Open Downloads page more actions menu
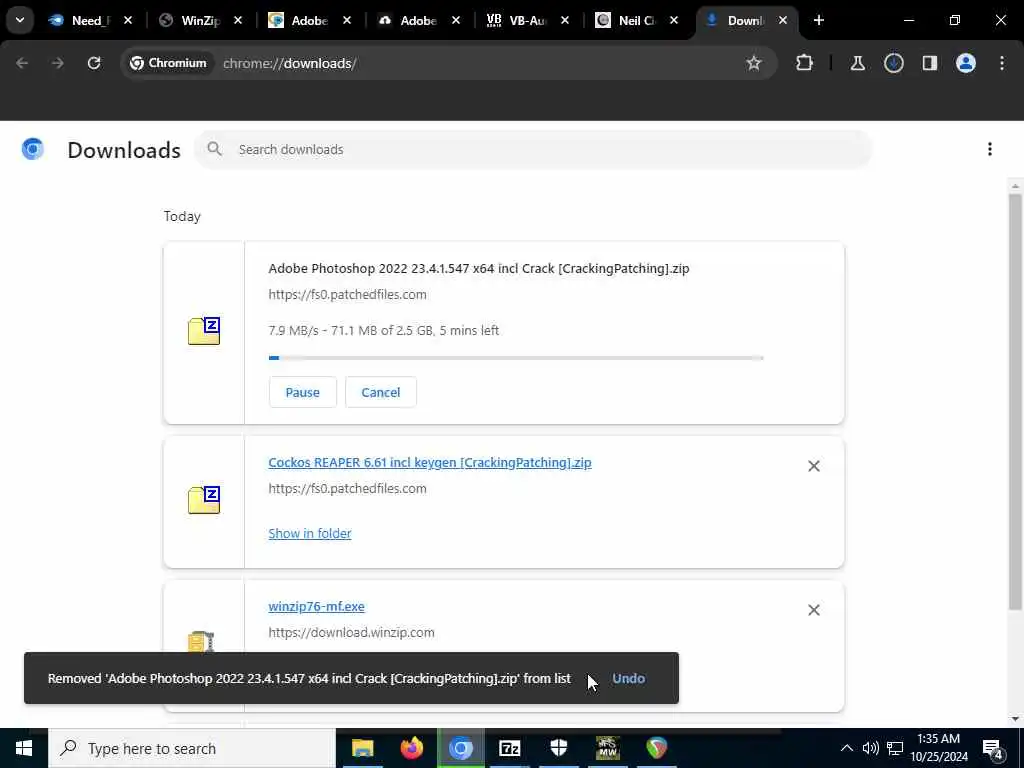The height and width of the screenshot is (768, 1024). (989, 150)
